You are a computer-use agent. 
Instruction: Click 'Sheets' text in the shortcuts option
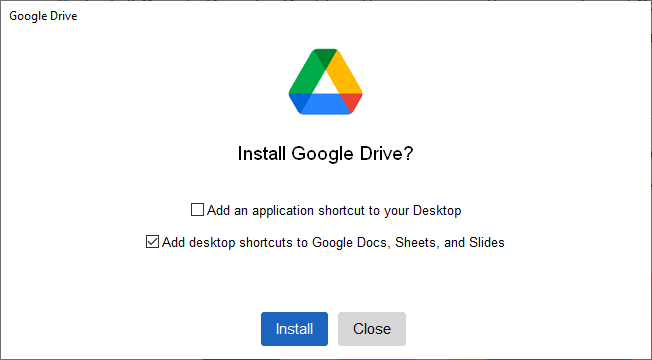tap(417, 242)
